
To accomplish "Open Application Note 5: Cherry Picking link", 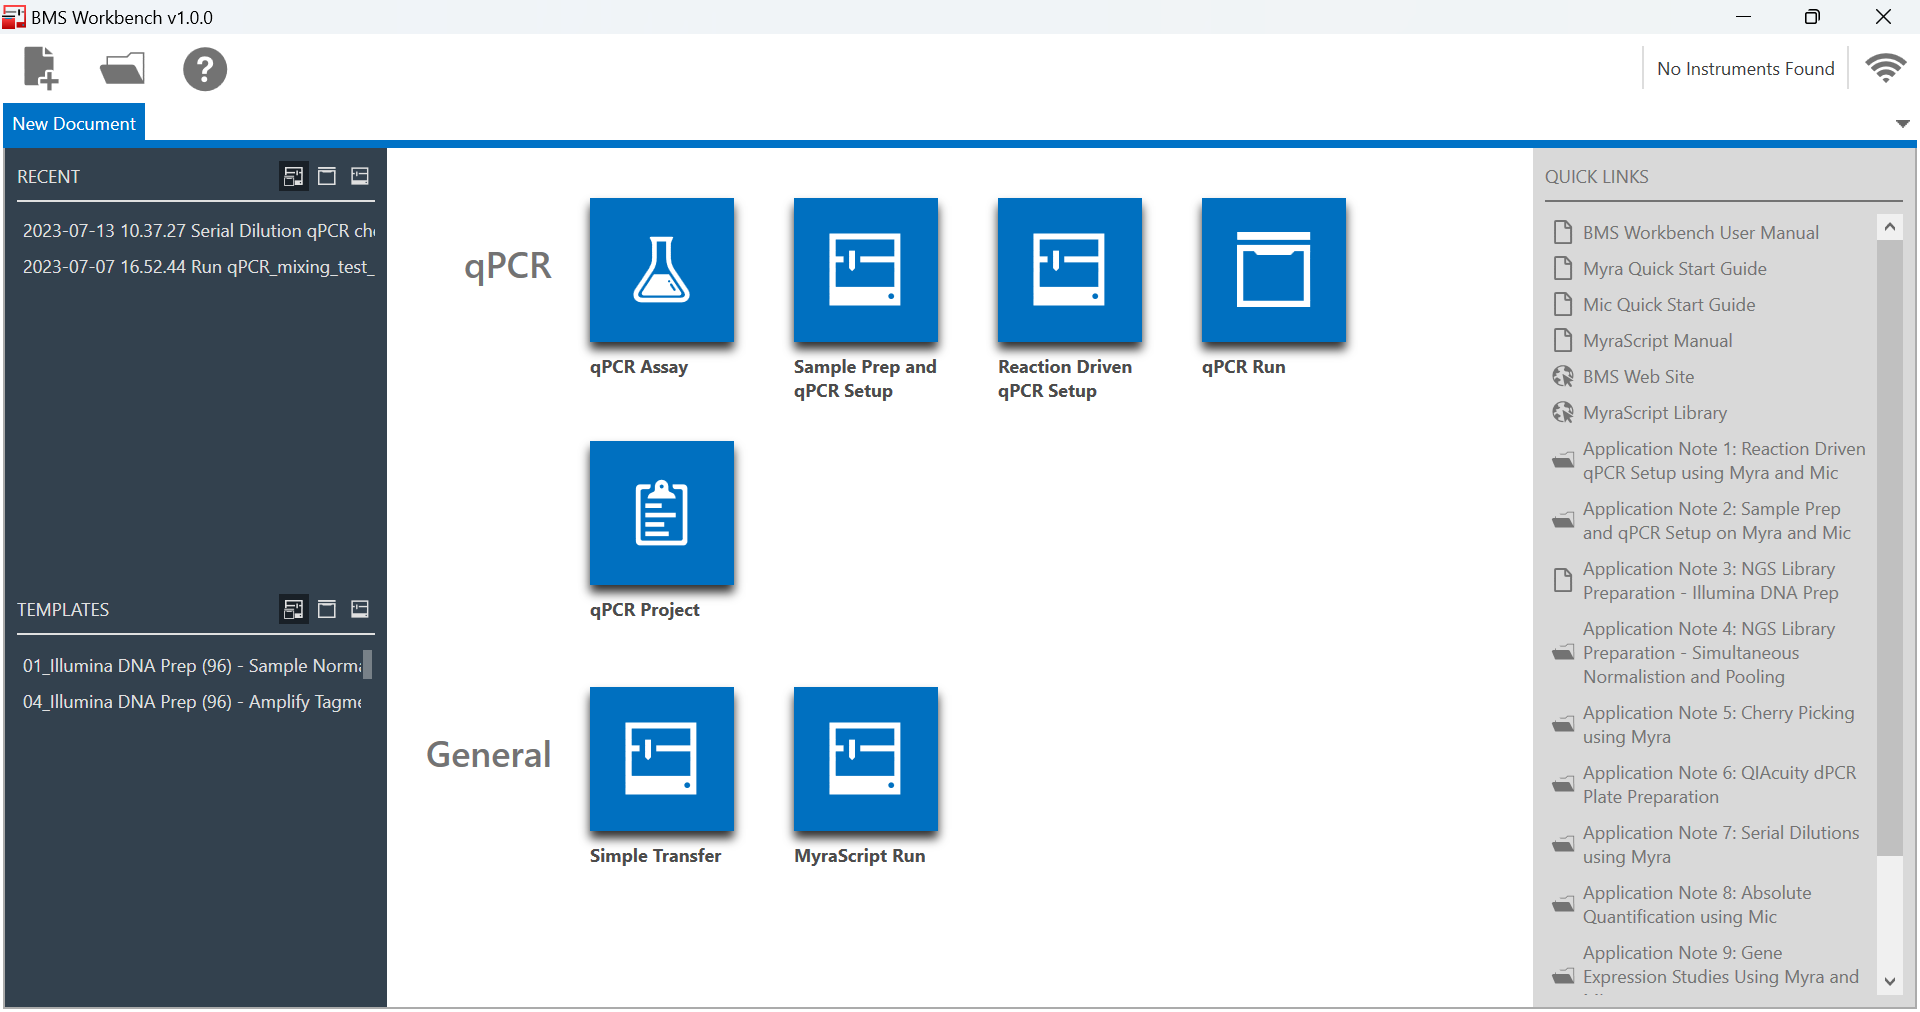I will click(x=1718, y=724).
